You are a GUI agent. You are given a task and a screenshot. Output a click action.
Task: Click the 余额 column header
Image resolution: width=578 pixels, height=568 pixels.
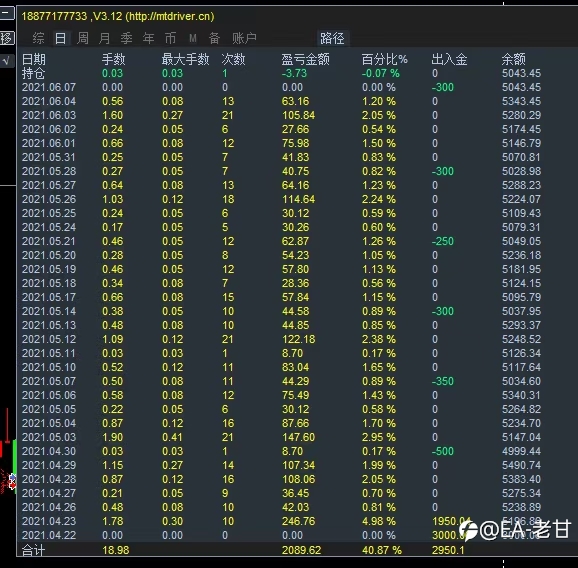513,59
